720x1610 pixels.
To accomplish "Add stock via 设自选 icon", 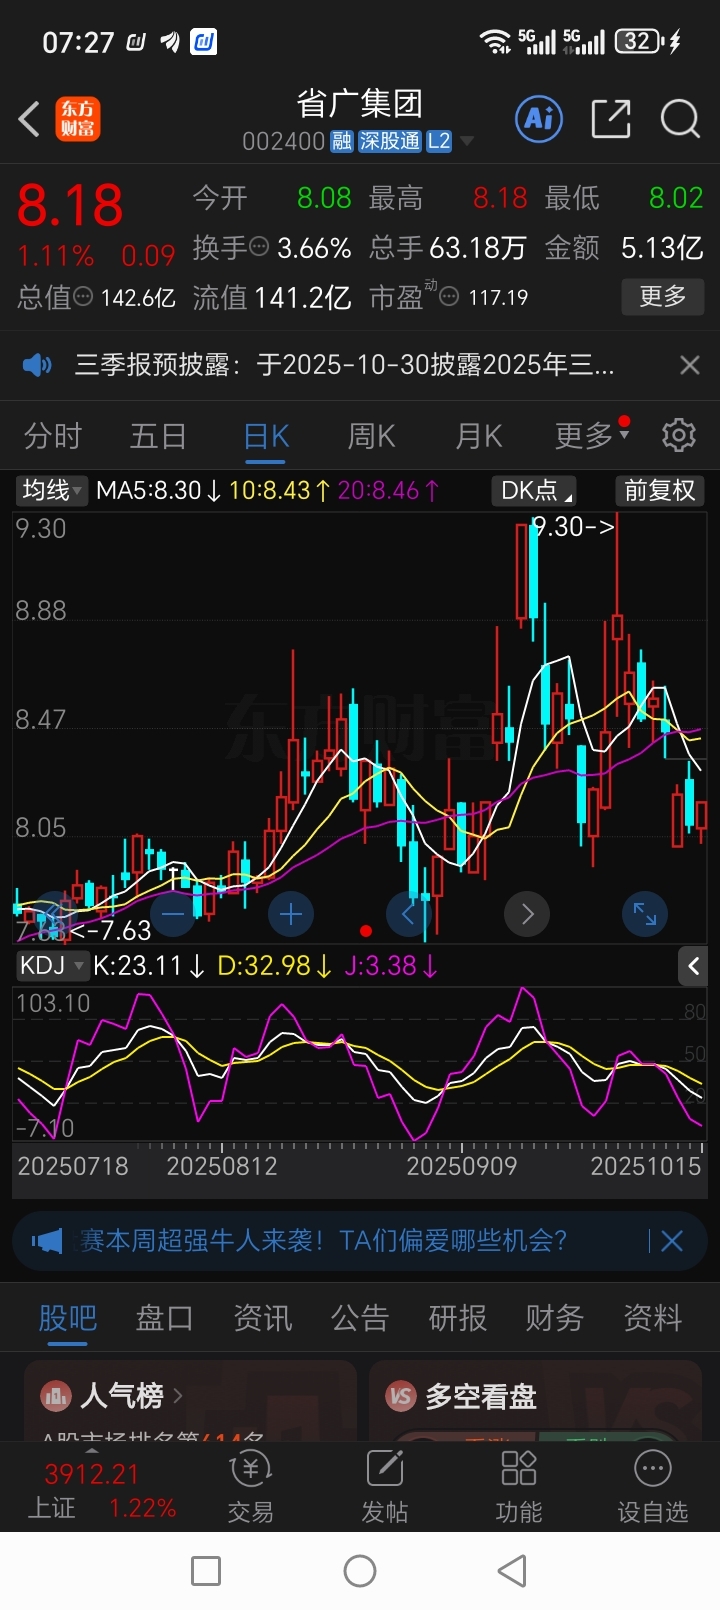I will tap(652, 1487).
